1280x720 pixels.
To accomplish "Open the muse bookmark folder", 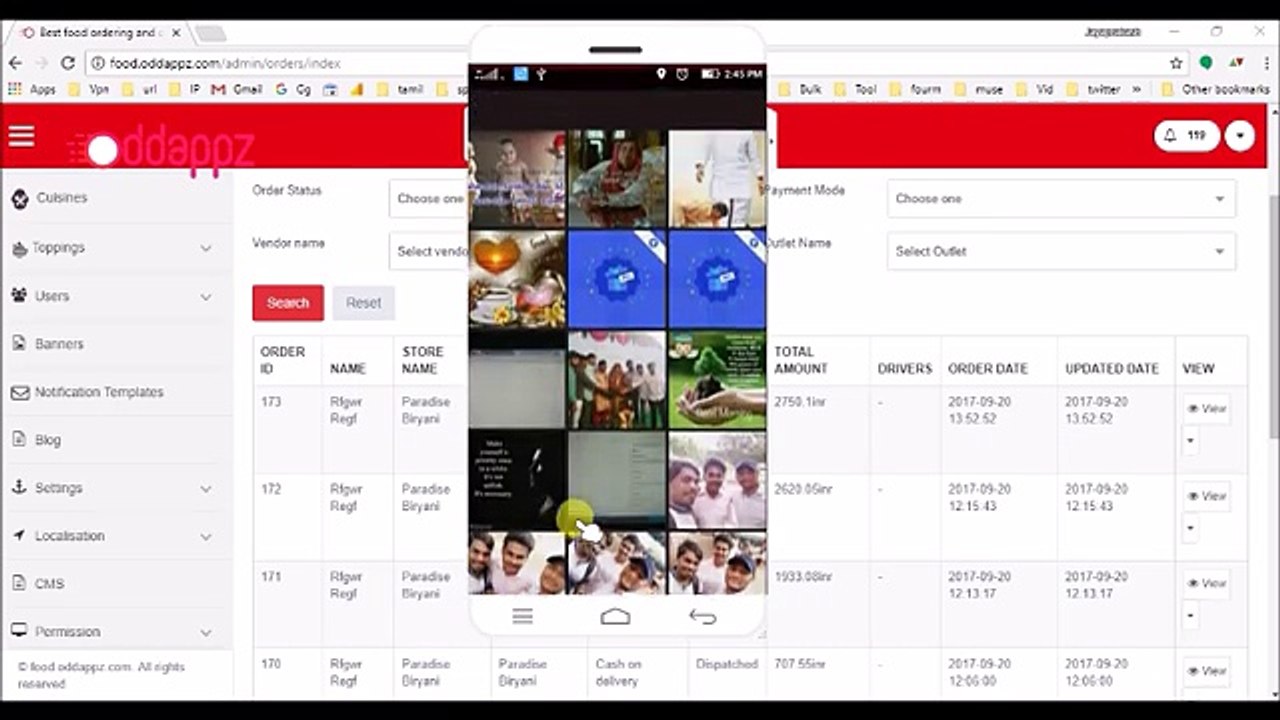I will (979, 89).
